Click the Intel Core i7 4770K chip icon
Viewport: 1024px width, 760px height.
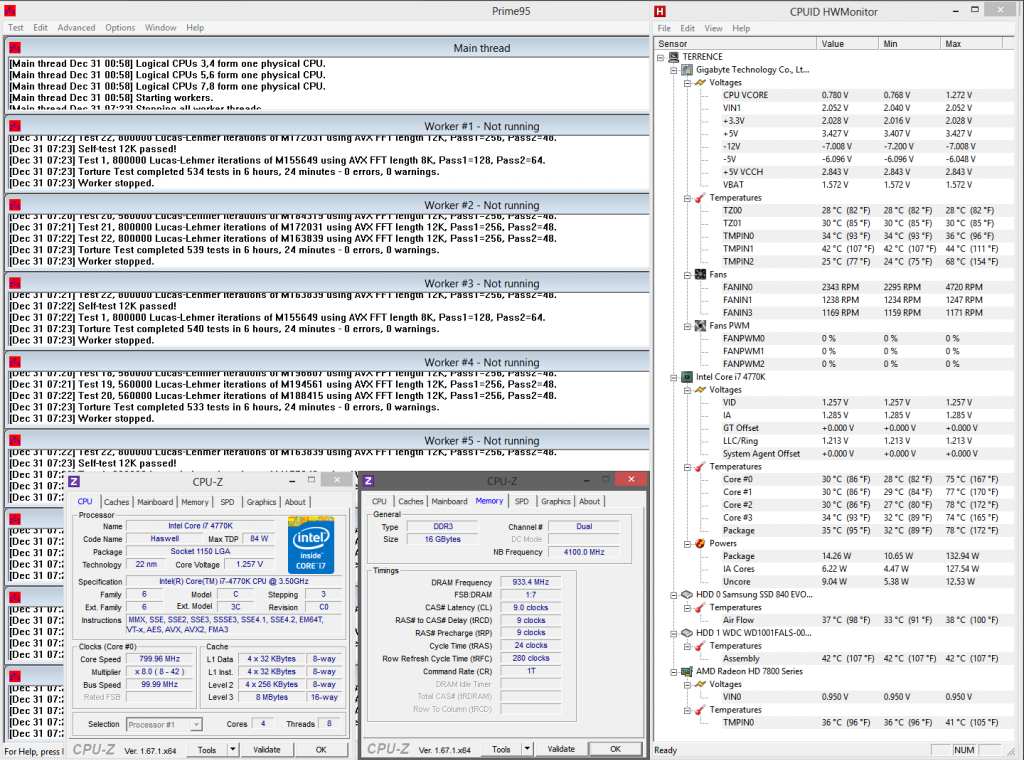686,377
